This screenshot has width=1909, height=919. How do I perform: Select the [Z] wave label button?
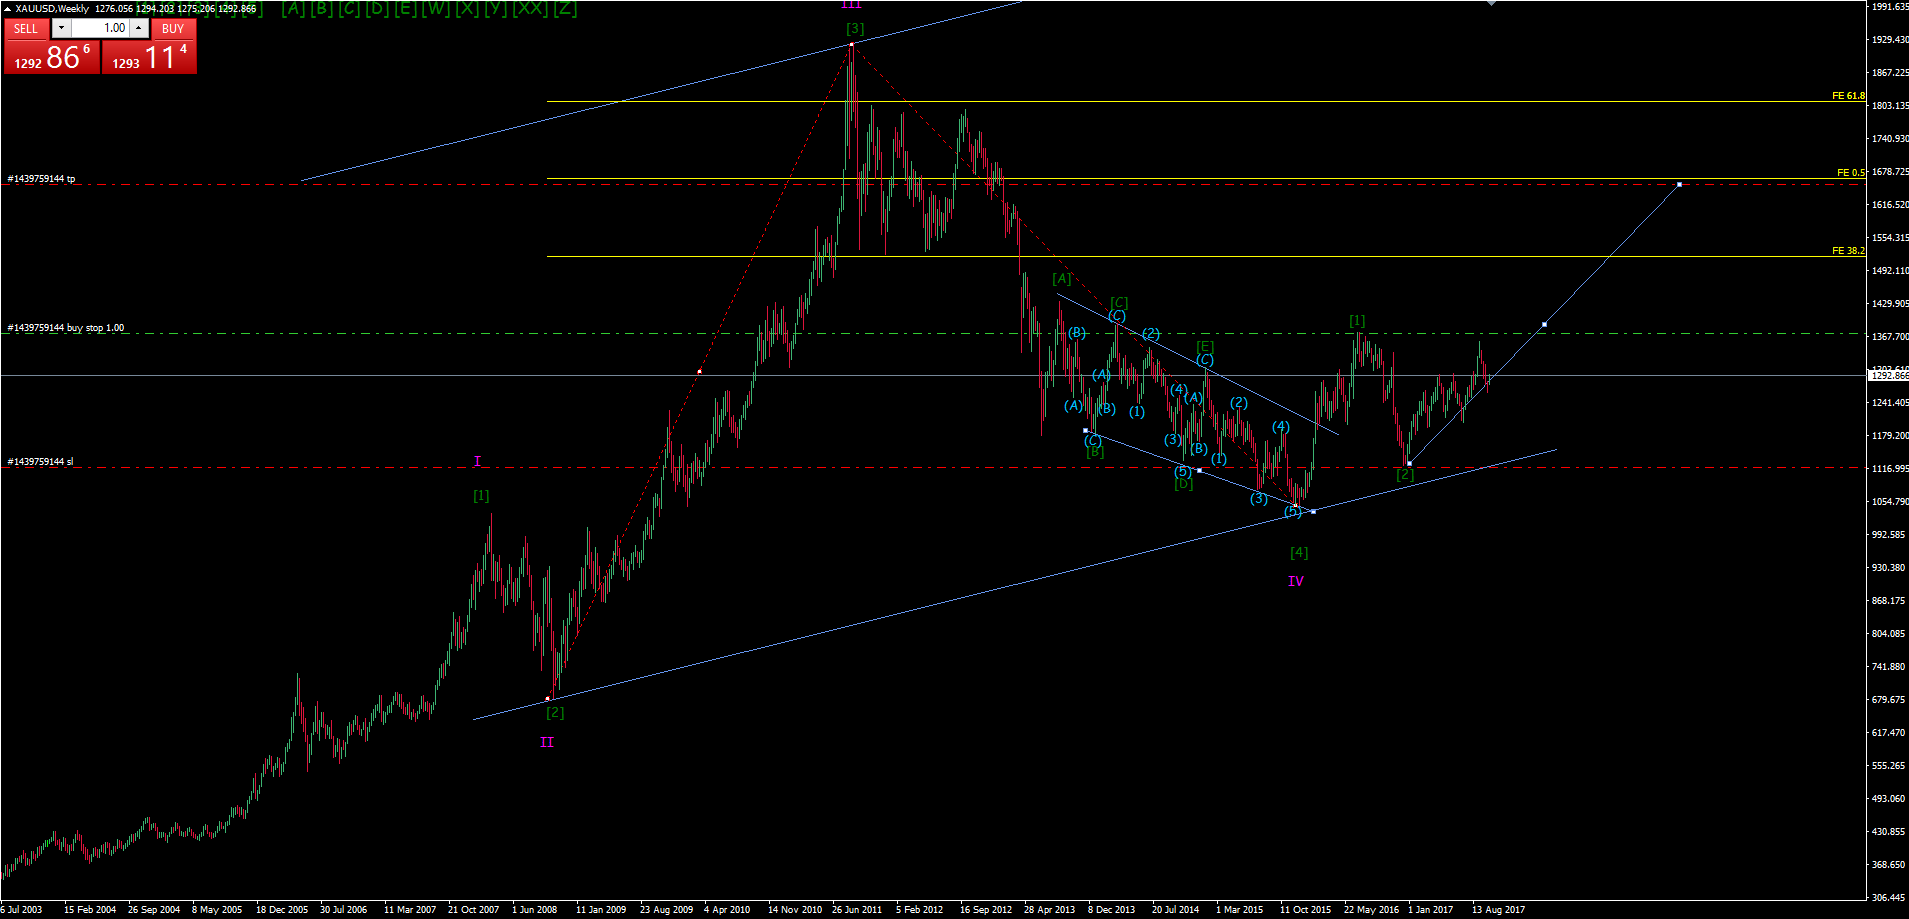tap(565, 9)
